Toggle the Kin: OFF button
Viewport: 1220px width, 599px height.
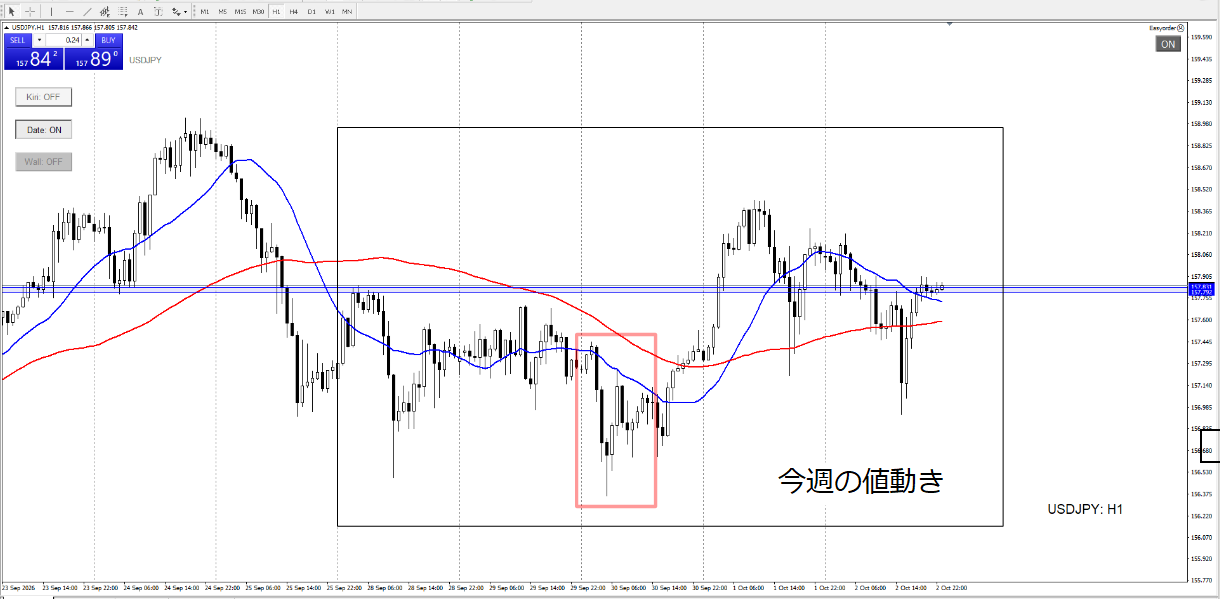click(x=43, y=97)
